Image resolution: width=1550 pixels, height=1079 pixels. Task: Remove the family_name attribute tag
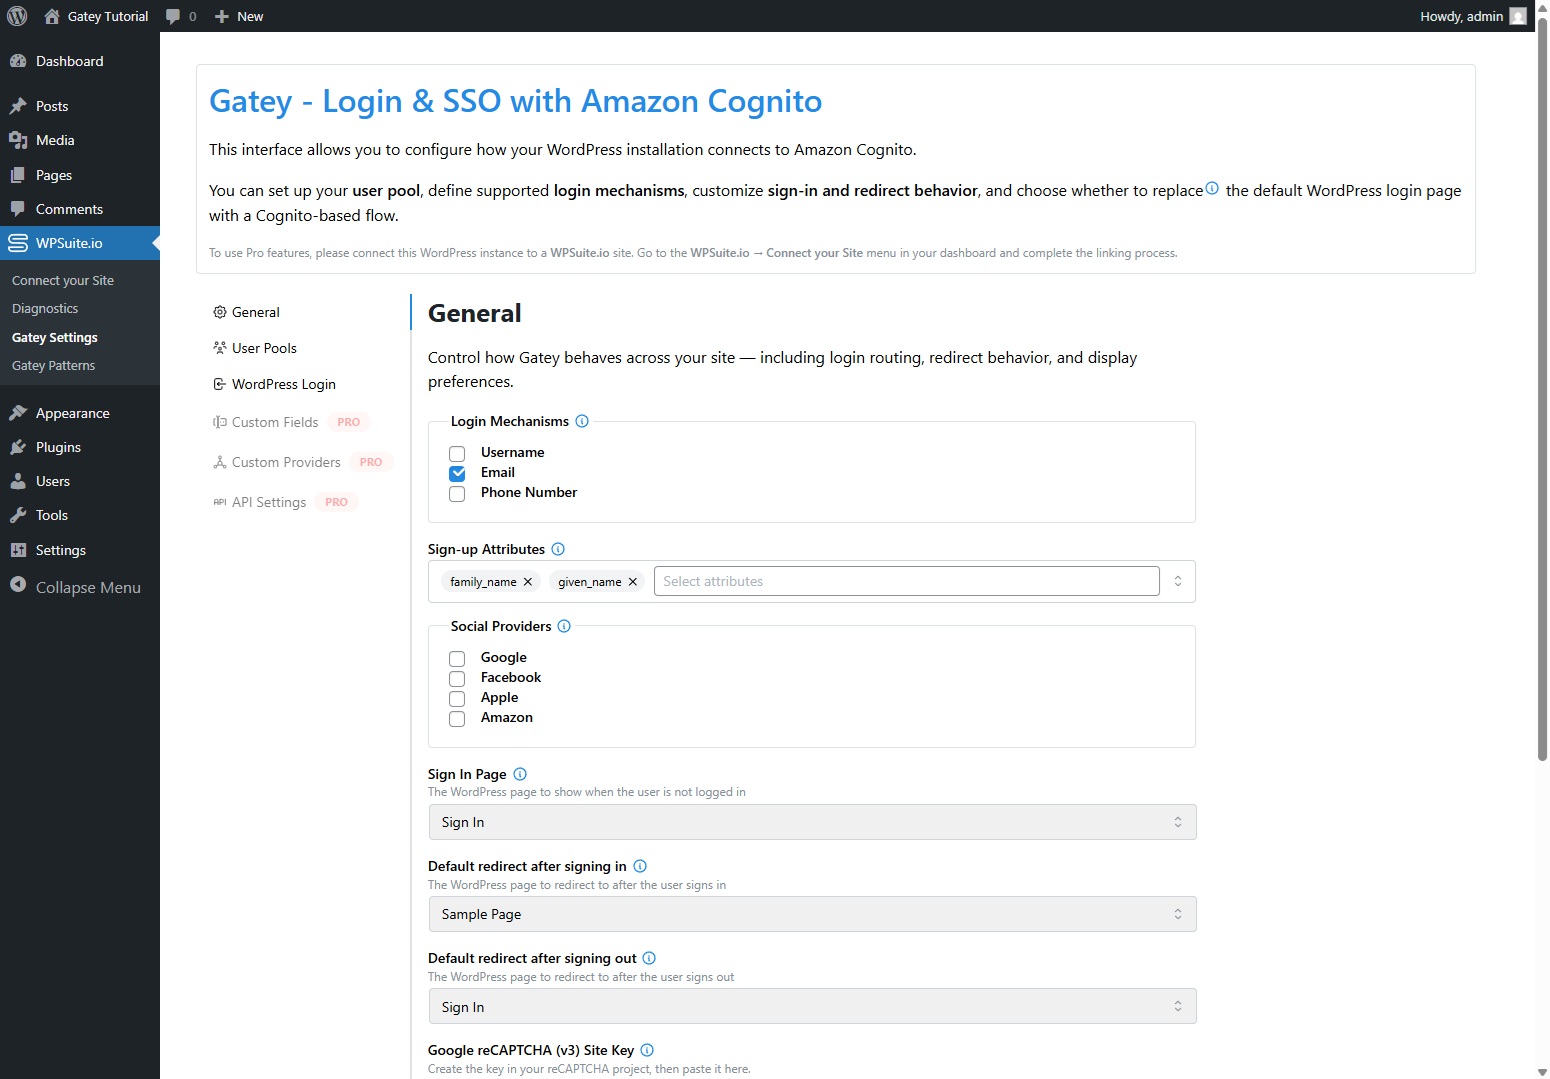coord(528,582)
